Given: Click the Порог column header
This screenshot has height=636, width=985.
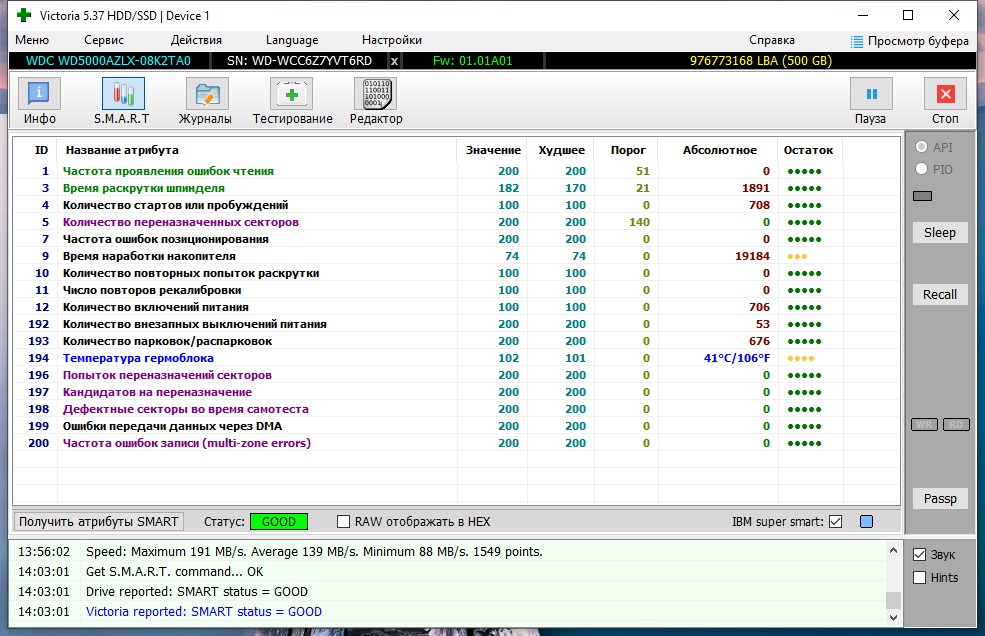Looking at the screenshot, I should (628, 150).
